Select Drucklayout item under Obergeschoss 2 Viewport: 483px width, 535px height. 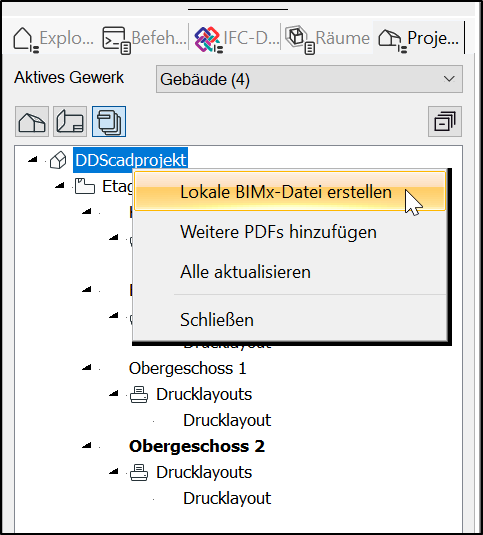point(227,498)
